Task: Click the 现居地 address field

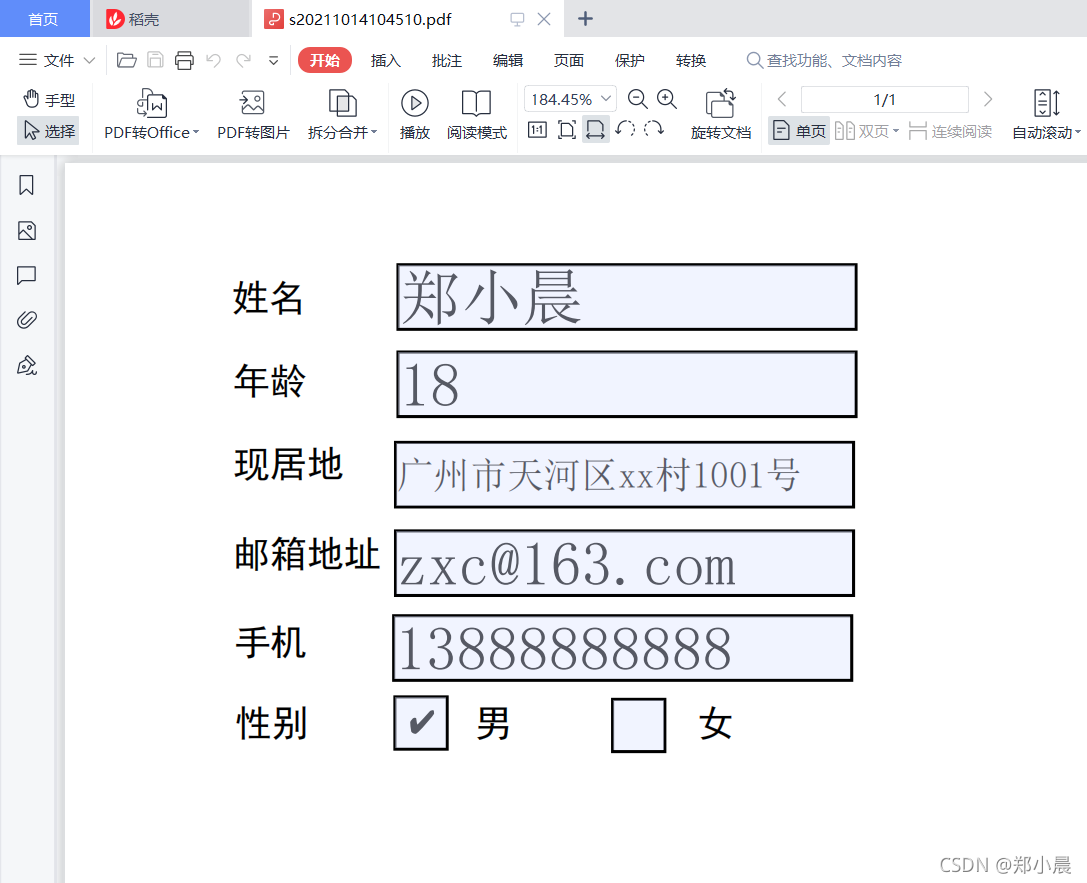Action: [624, 475]
